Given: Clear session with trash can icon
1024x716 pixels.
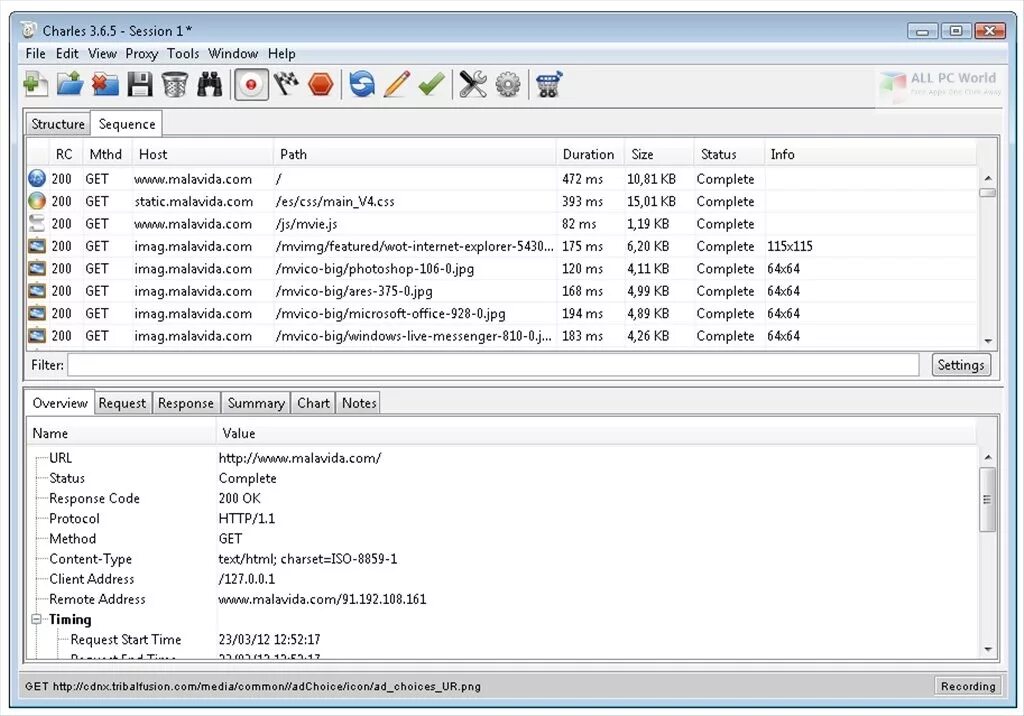Looking at the screenshot, I should (174, 85).
